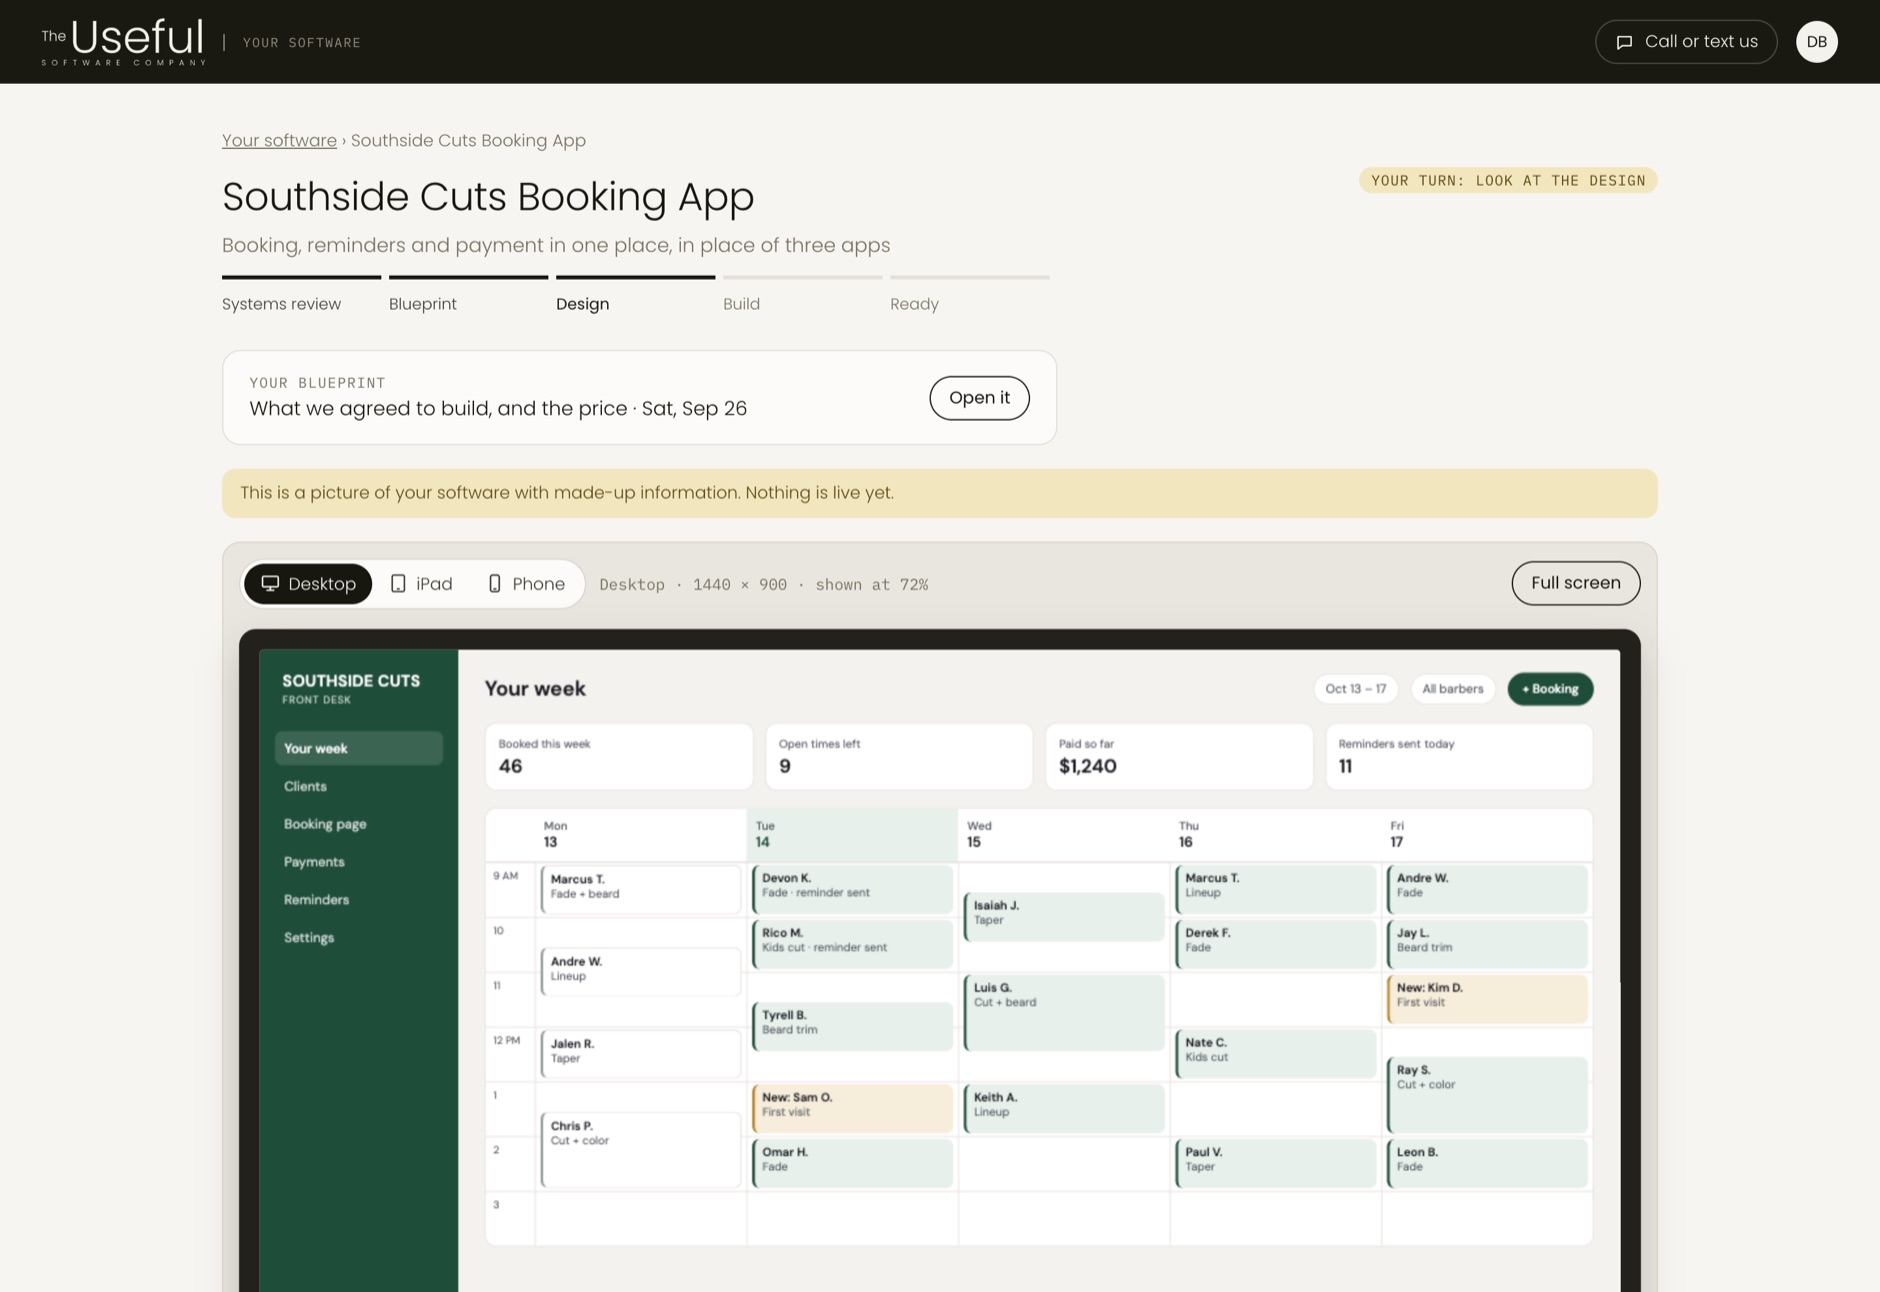
Task: Click the Useful Software Company logo
Action: (123, 42)
